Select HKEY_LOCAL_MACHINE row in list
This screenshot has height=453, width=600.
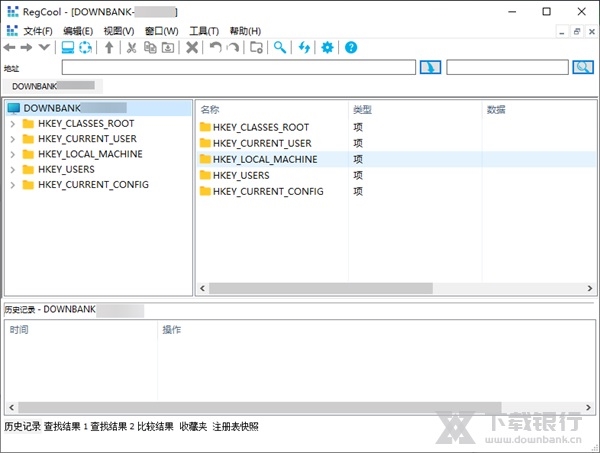click(396, 159)
